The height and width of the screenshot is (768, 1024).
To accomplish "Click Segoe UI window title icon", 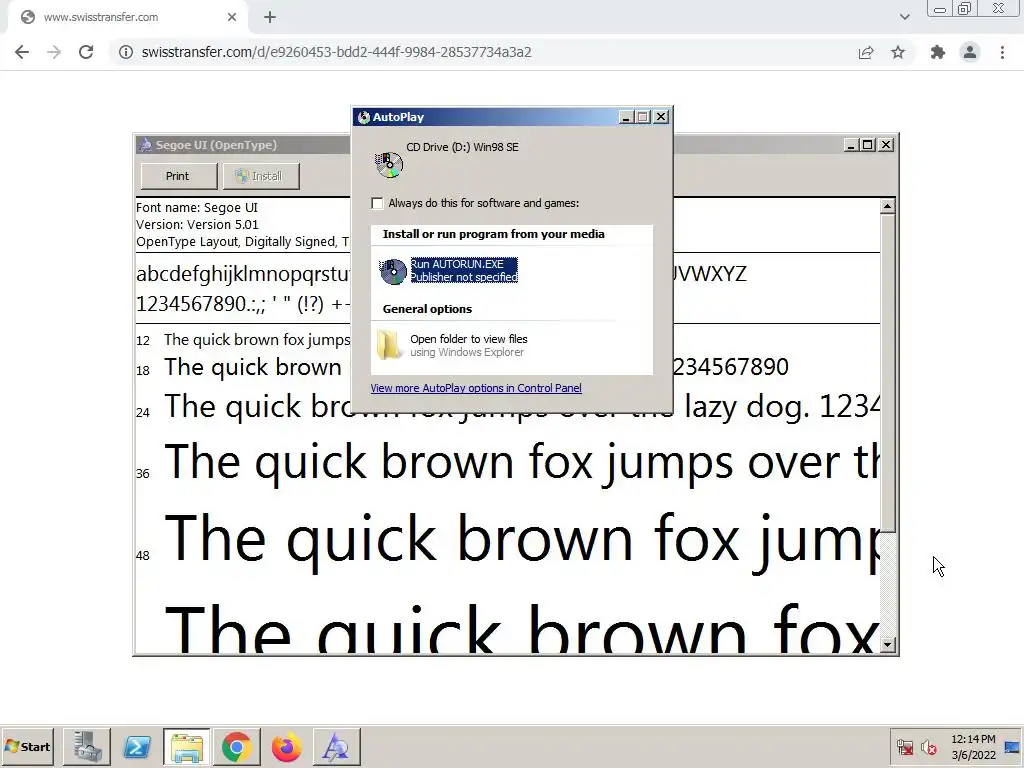I will (146, 145).
